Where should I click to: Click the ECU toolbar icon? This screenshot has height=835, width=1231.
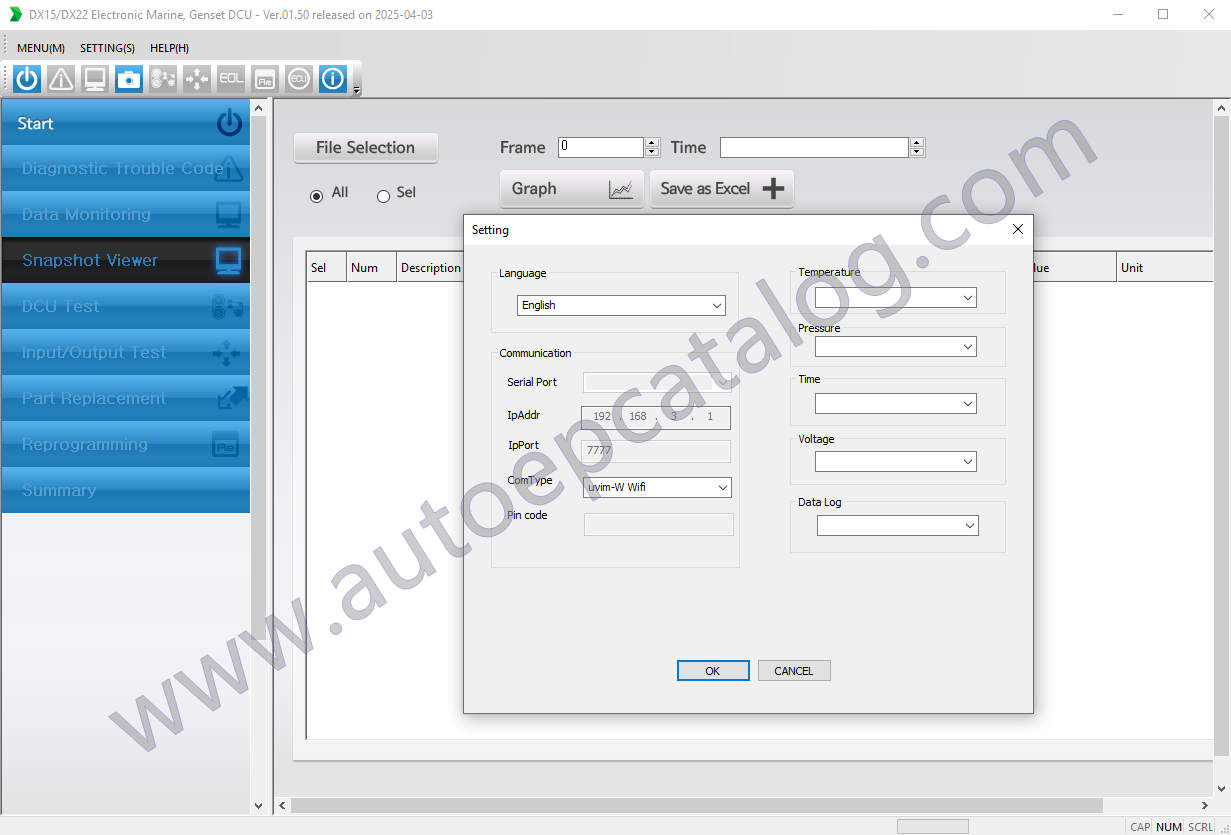[x=298, y=79]
